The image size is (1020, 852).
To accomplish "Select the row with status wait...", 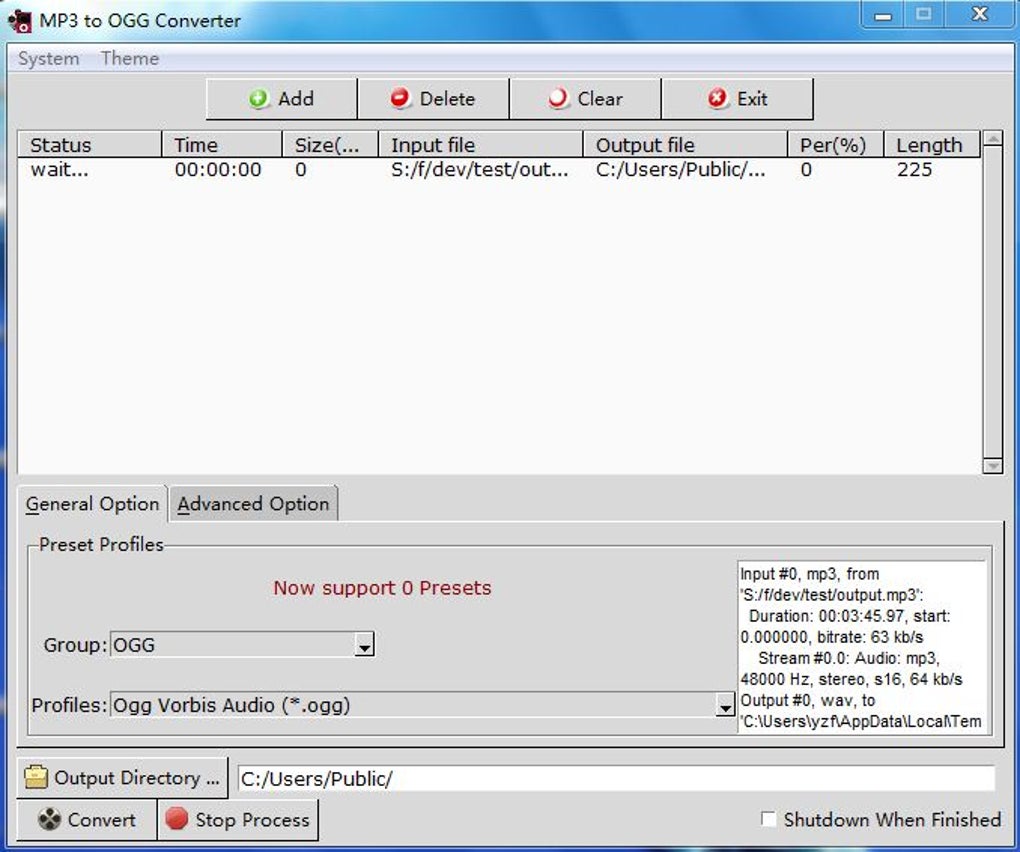I will point(498,170).
